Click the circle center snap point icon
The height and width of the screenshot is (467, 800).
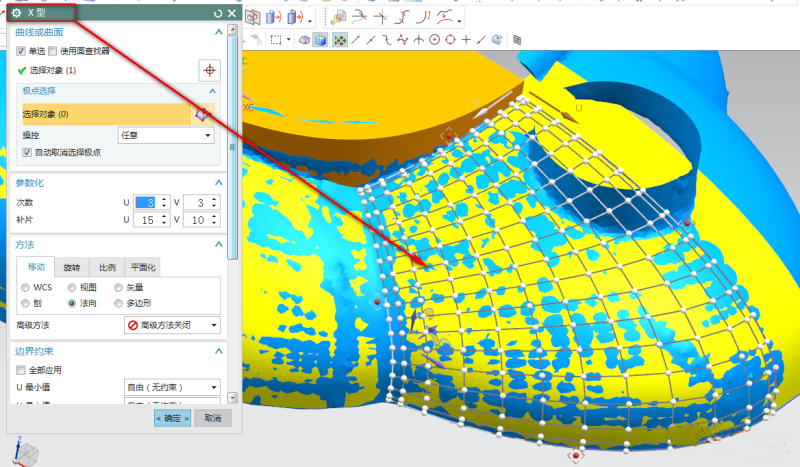(x=435, y=40)
